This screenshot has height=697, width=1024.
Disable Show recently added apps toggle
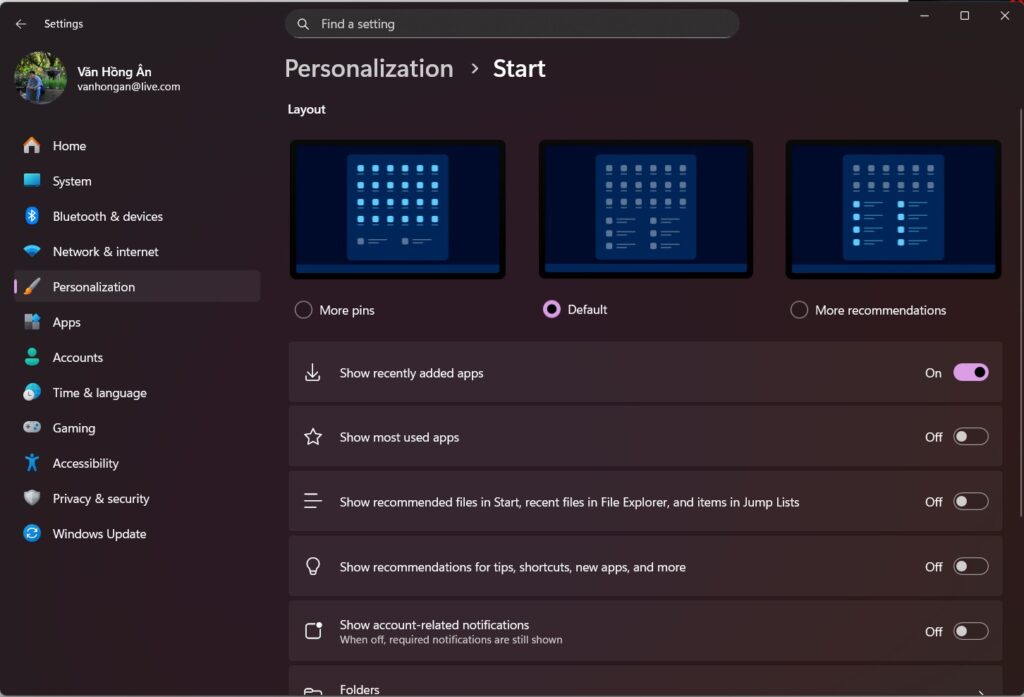click(x=970, y=373)
